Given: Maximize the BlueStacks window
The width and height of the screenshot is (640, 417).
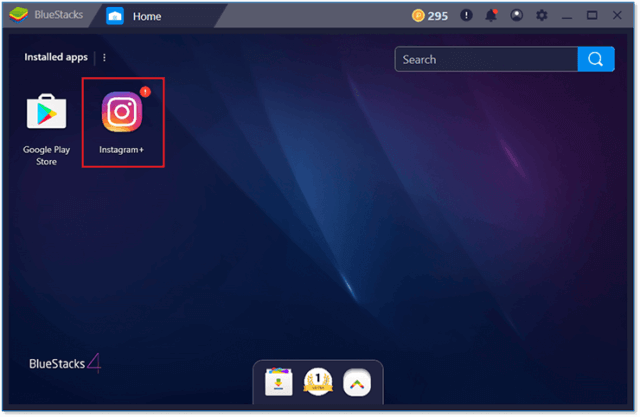Looking at the screenshot, I should click(x=592, y=16).
